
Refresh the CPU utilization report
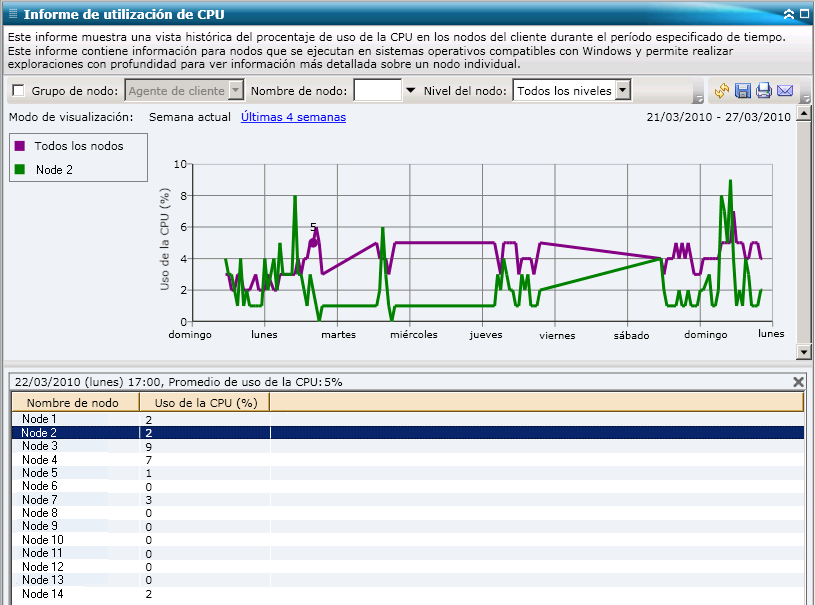pos(721,91)
